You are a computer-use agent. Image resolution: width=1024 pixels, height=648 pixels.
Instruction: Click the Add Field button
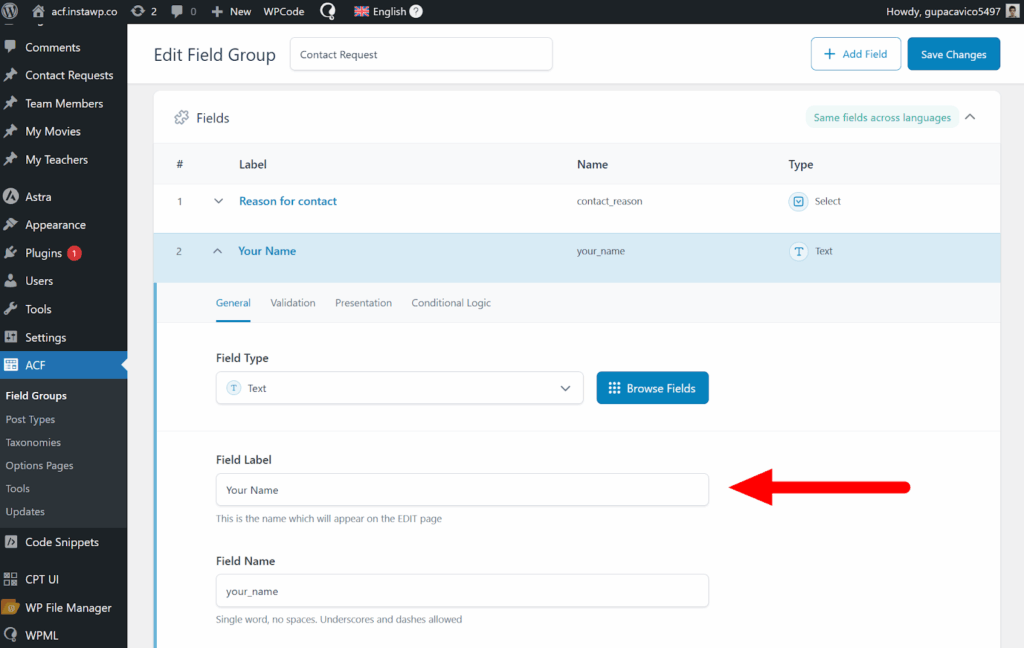(x=856, y=54)
